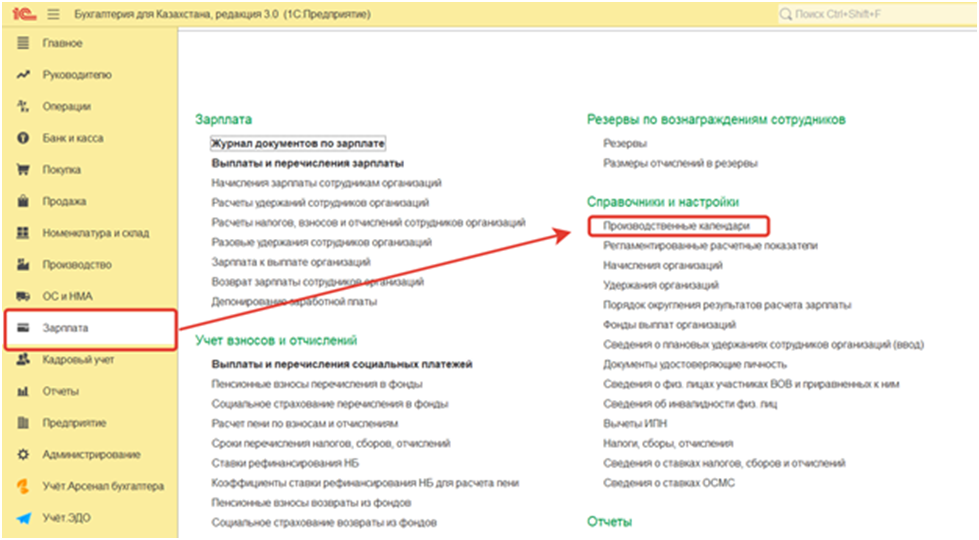The image size is (979, 540).
Task: Click the Главное section icon
Action: [22, 43]
